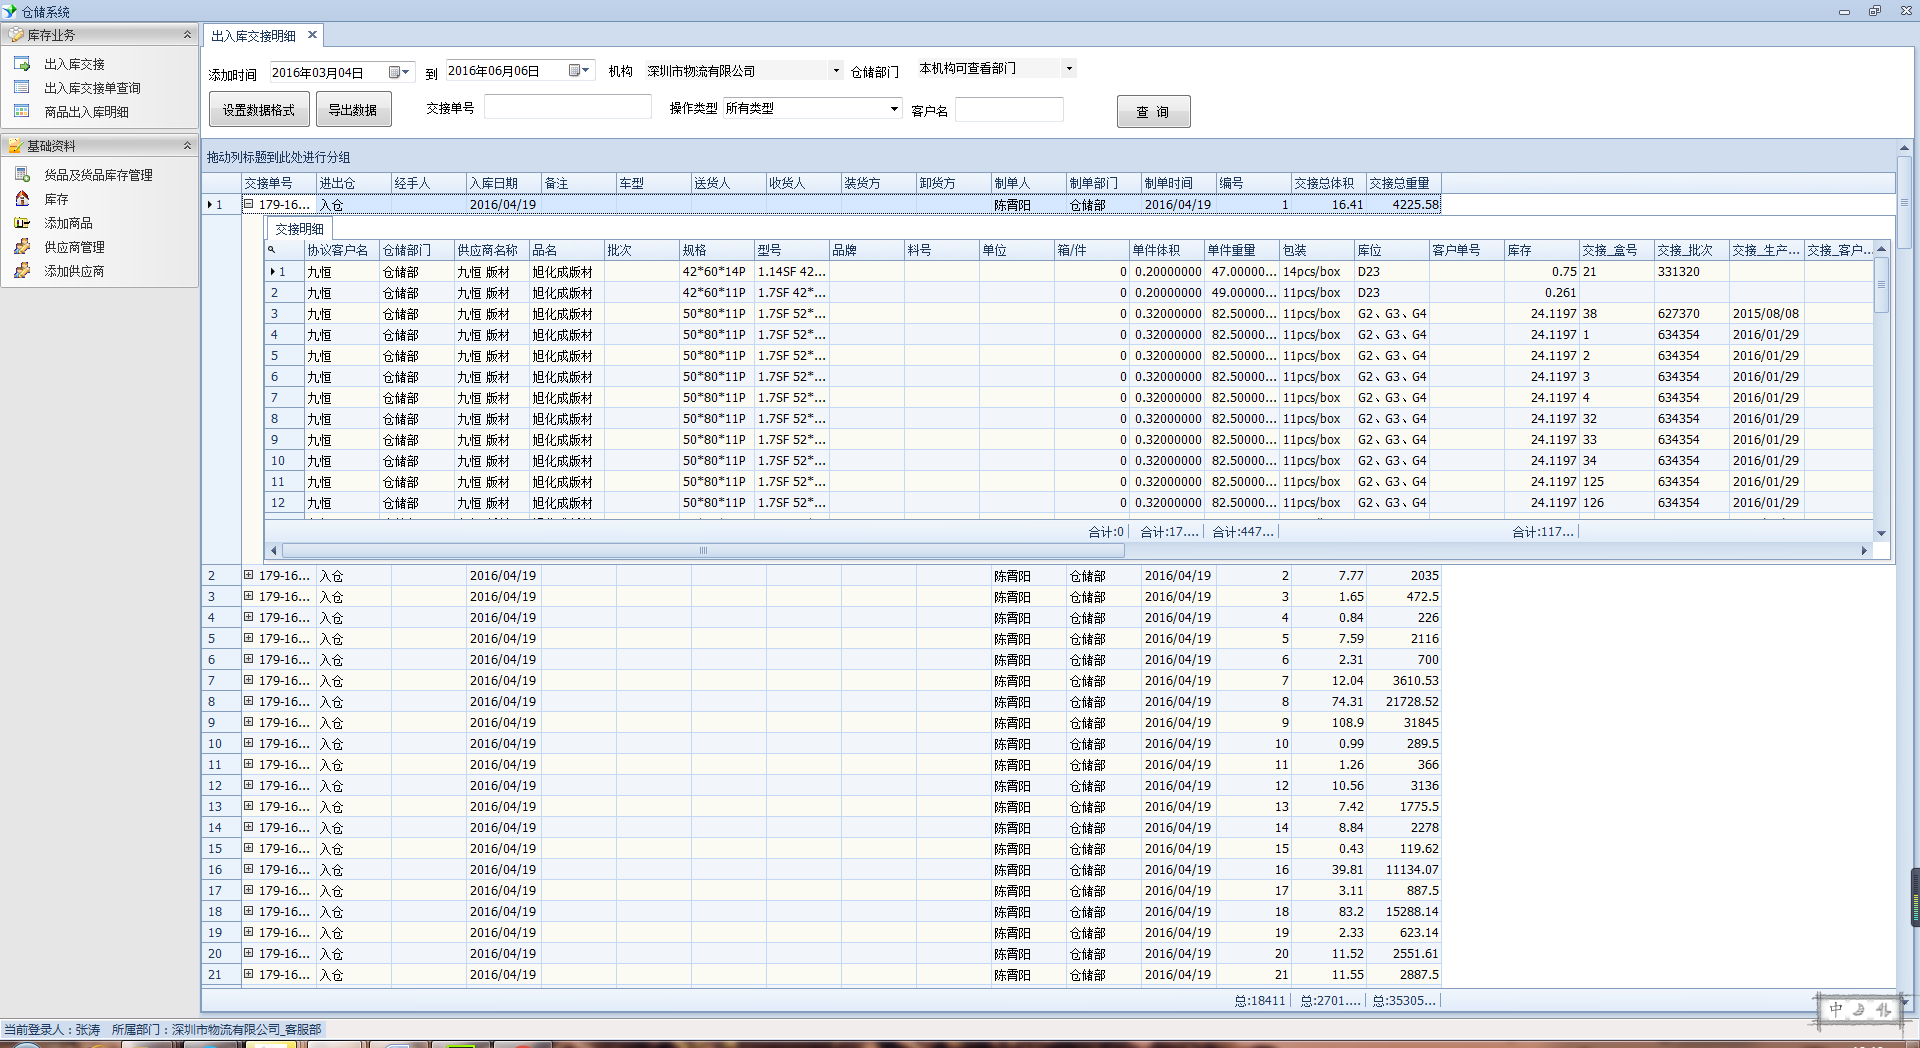The height and width of the screenshot is (1048, 1920).
Task: Click the 商品出入库明细 sidebar icon
Action: [x=22, y=112]
